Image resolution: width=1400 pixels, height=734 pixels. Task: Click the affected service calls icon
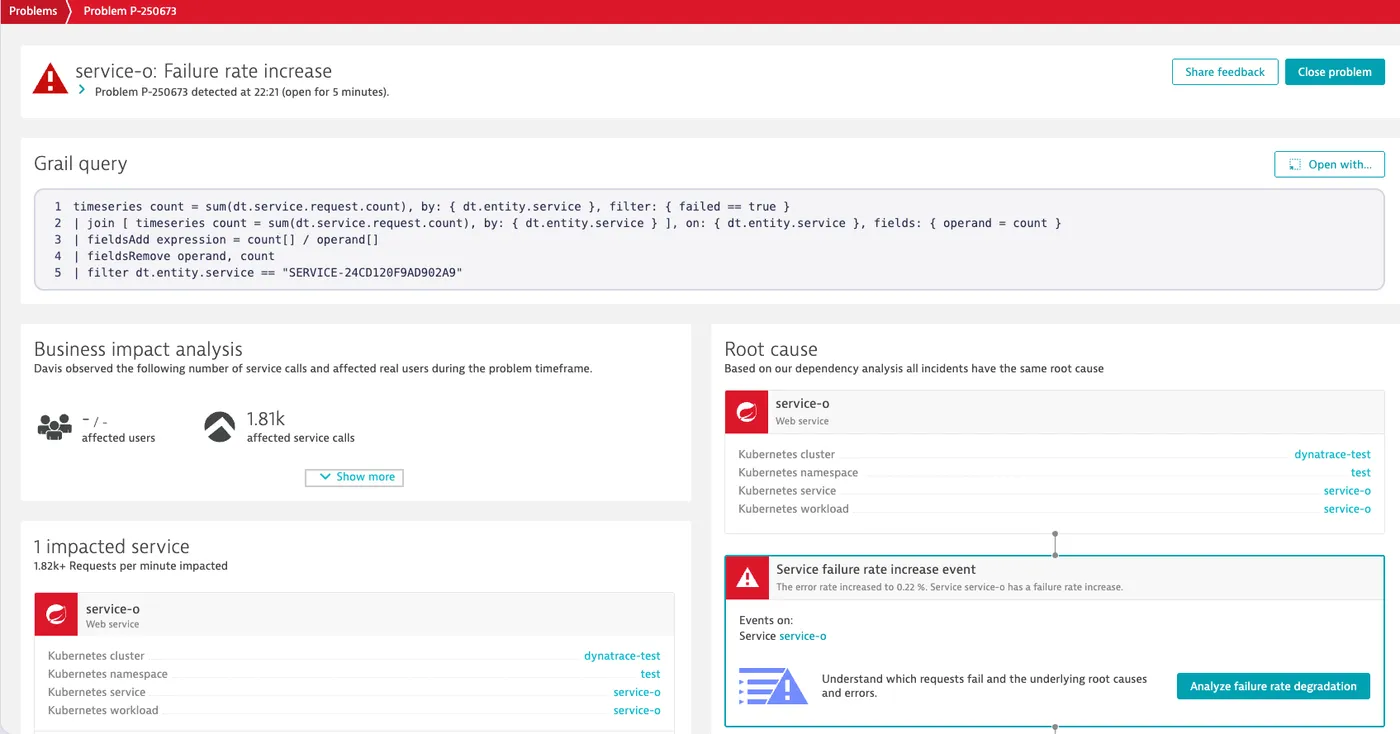(x=220, y=427)
